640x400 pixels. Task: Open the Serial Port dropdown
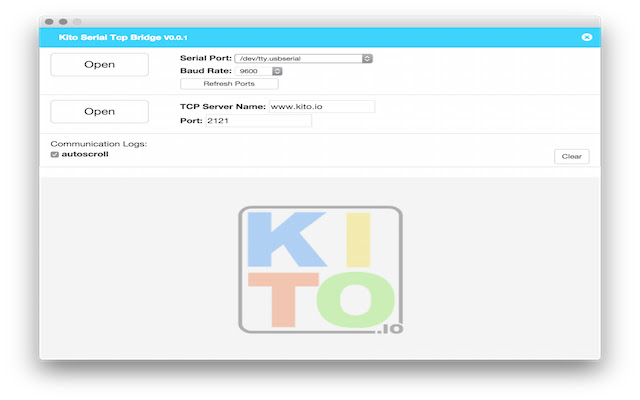click(303, 58)
